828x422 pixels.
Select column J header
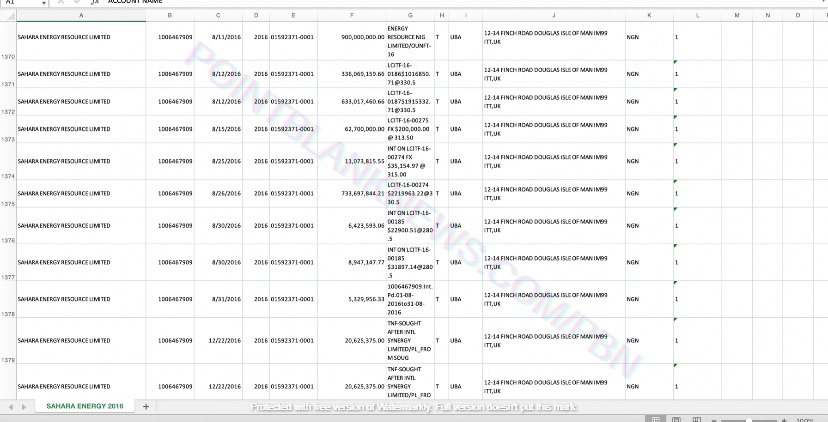554,15
